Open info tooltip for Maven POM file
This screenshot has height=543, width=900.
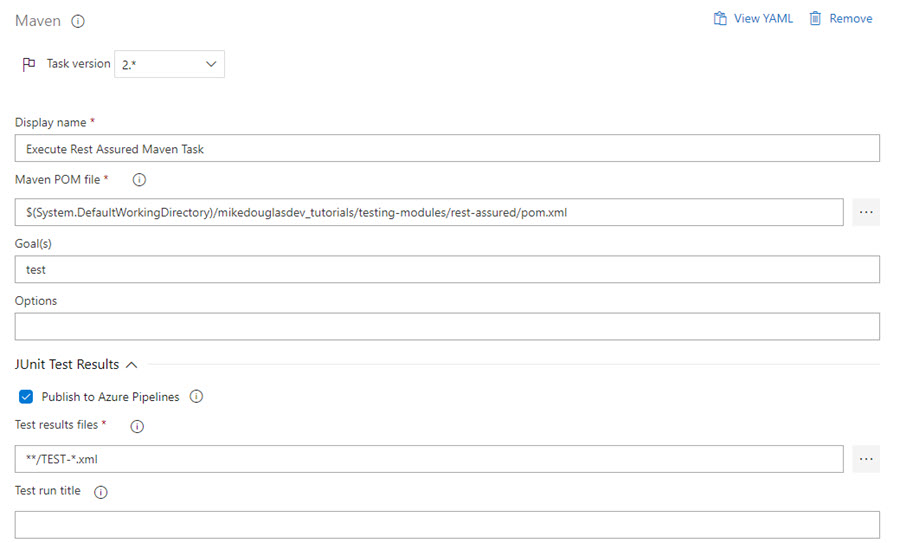pos(139,180)
